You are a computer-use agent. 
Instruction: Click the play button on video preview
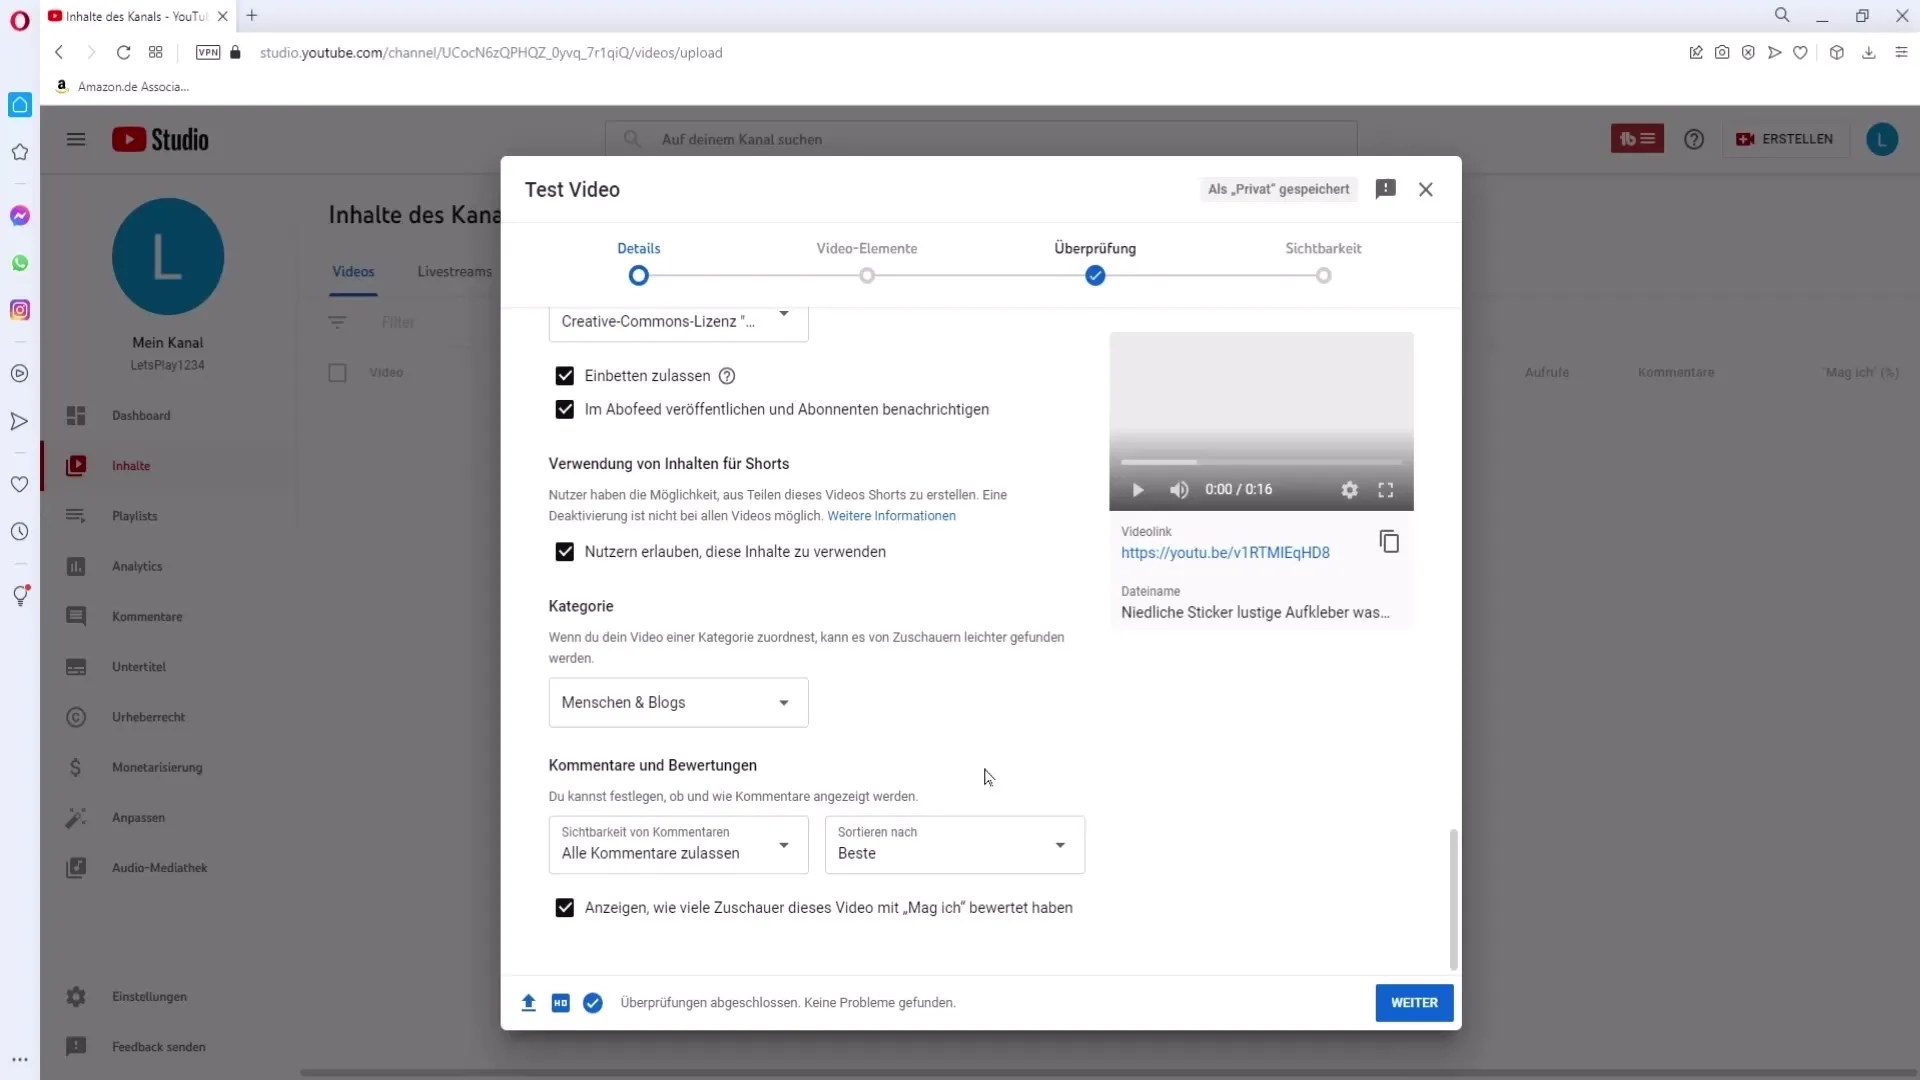[1137, 490]
